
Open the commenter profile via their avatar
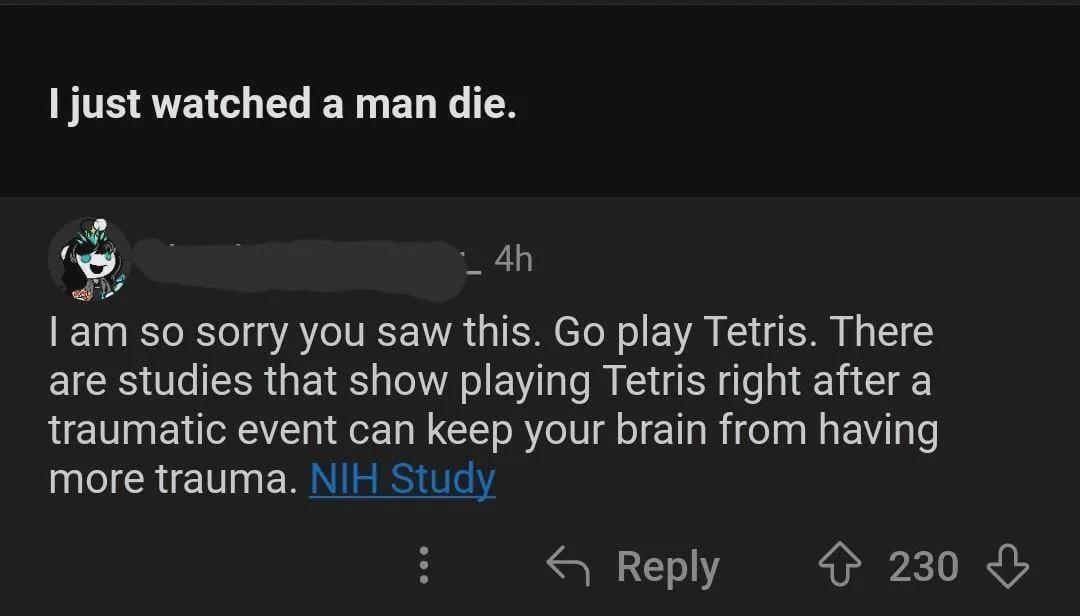[x=88, y=258]
